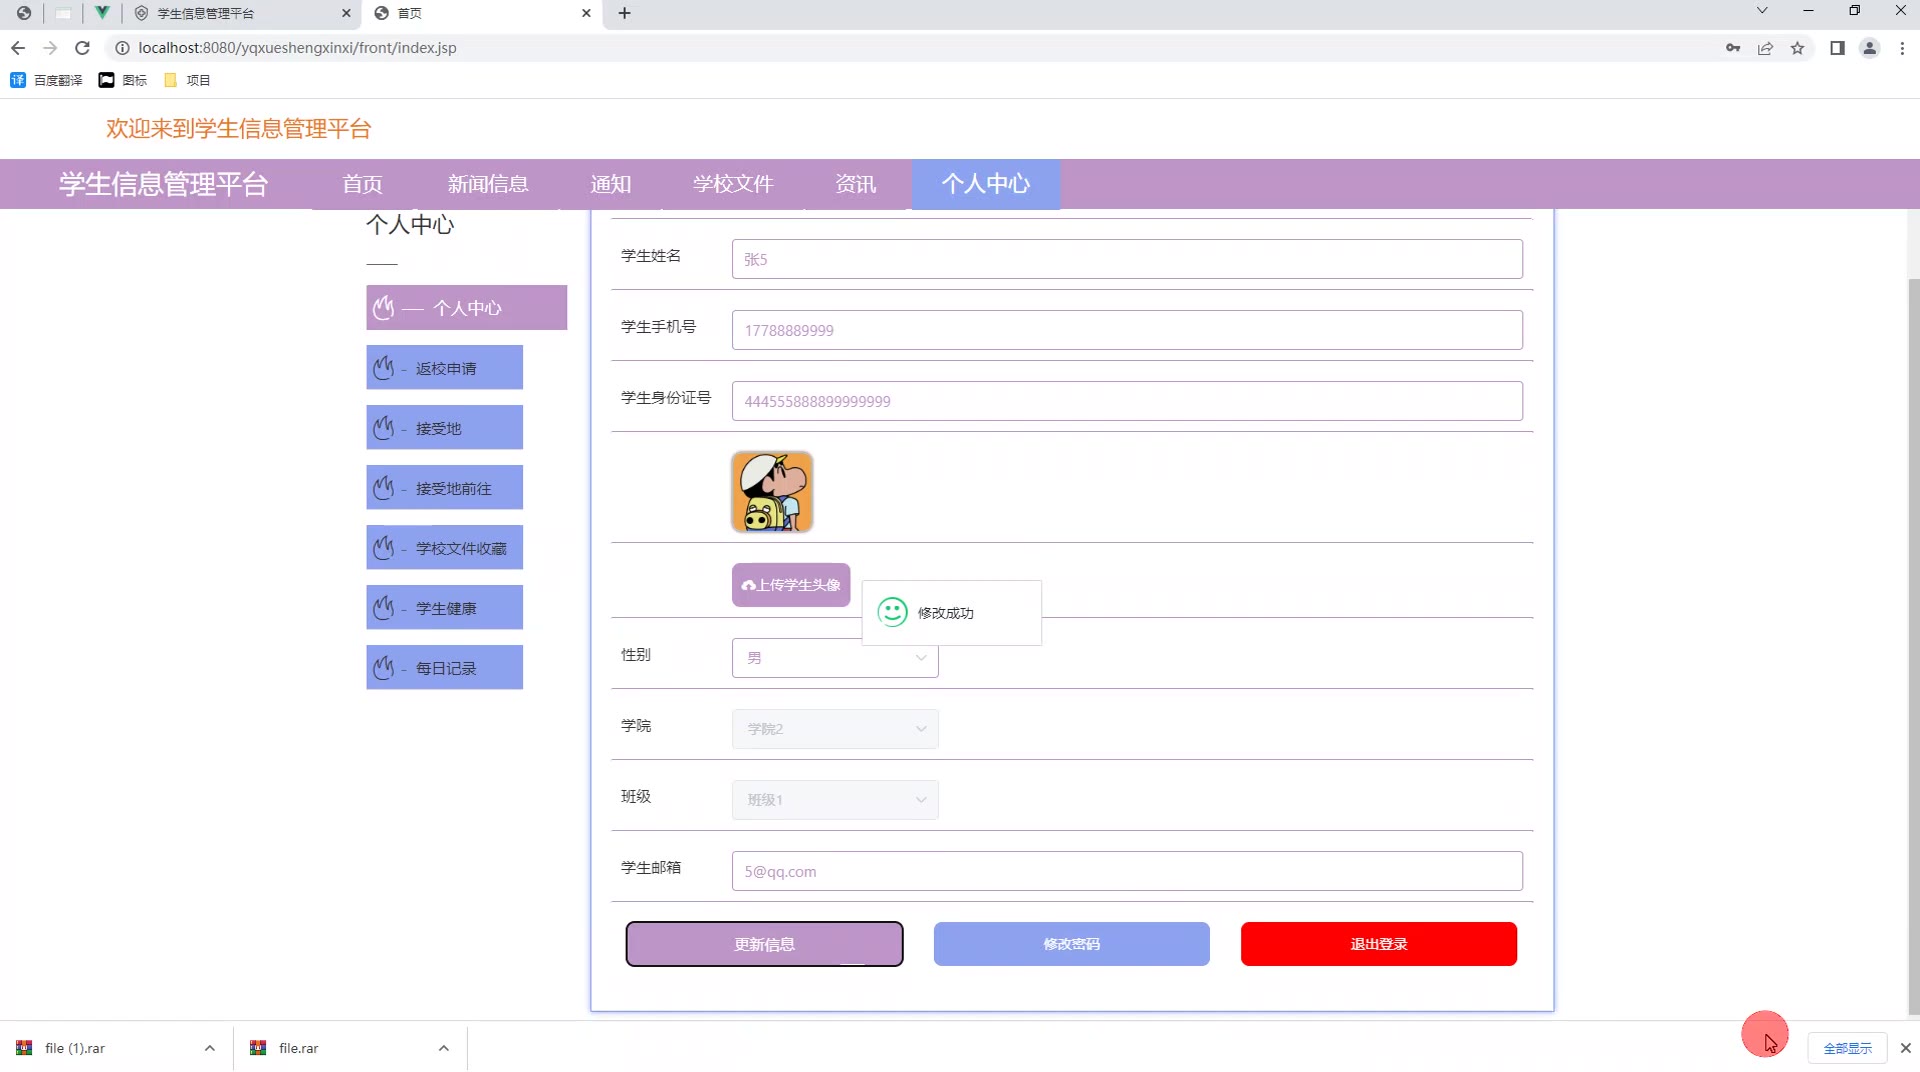1920x1072 pixels.
Task: Click 全部显示 to show all downloads
Action: tap(1847, 1048)
